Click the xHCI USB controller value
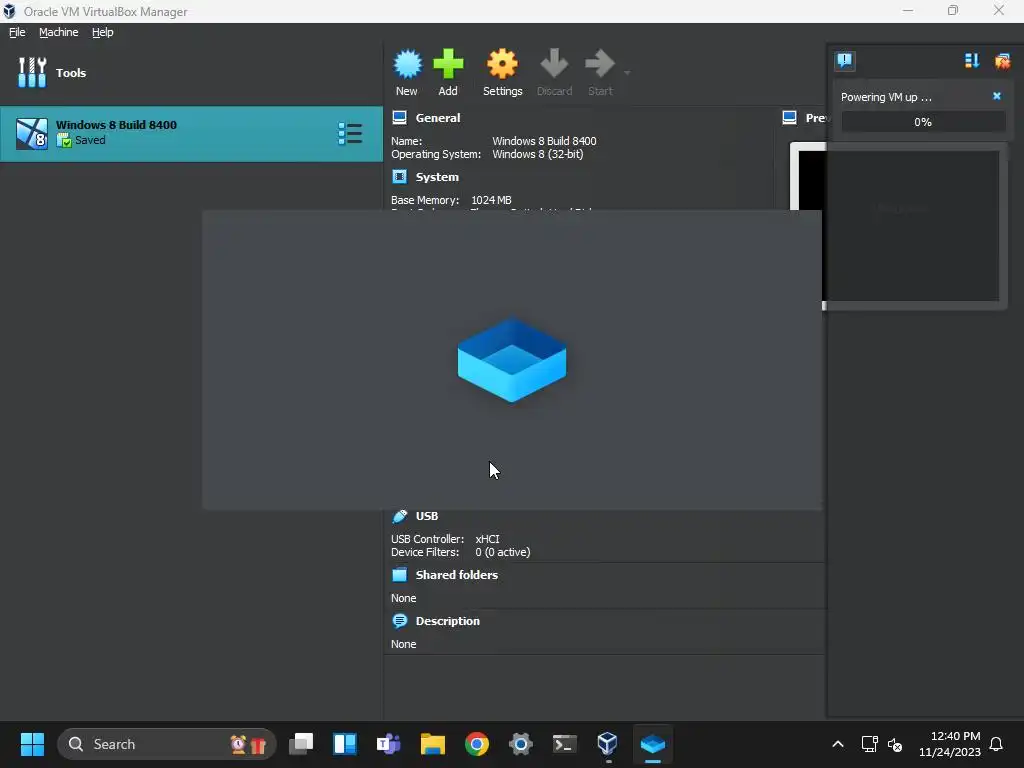This screenshot has width=1024, height=768. click(x=487, y=539)
